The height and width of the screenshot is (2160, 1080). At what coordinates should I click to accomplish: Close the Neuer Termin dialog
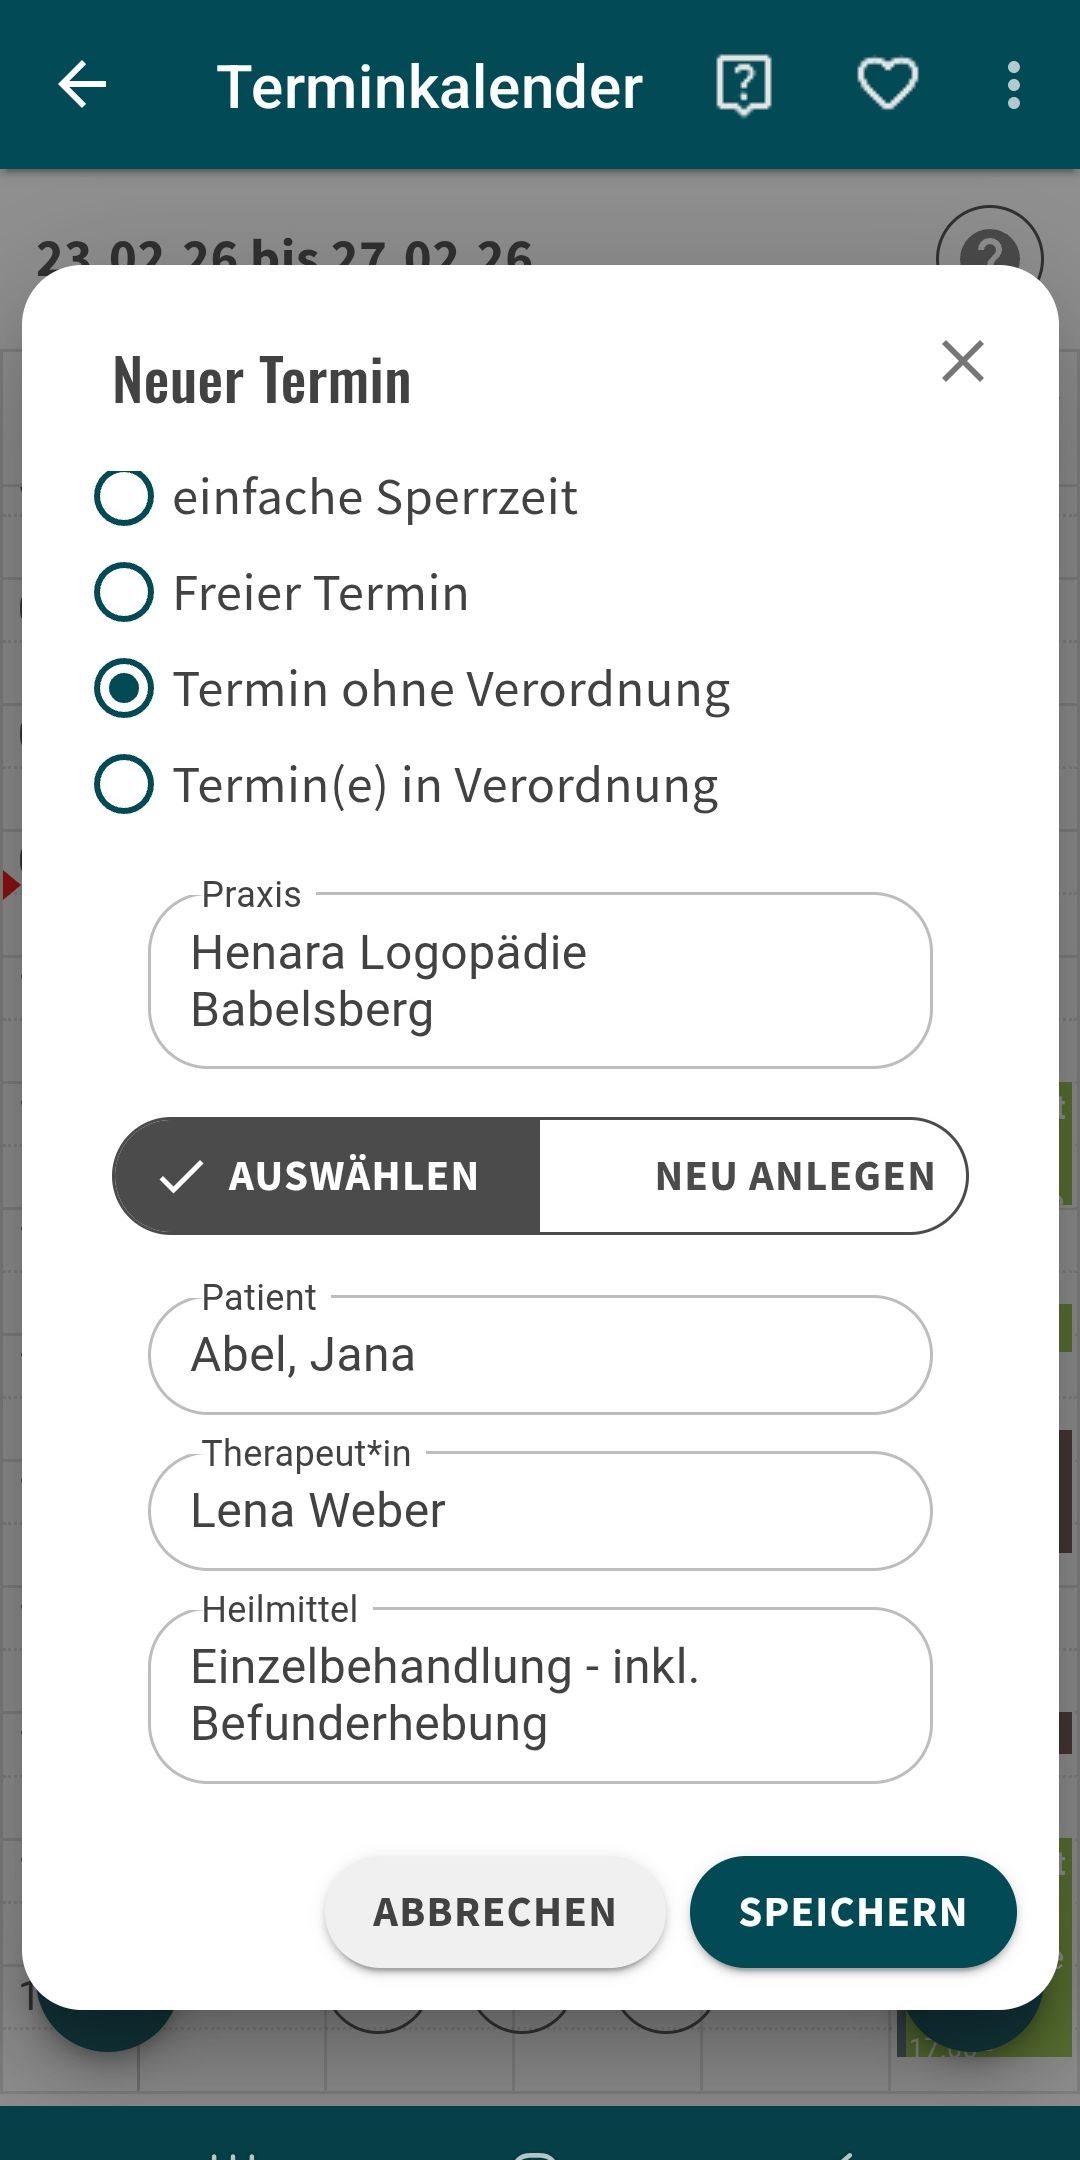coord(962,361)
